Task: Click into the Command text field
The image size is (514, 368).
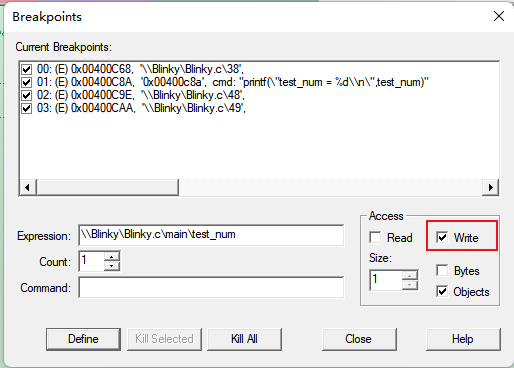Action: [211, 287]
